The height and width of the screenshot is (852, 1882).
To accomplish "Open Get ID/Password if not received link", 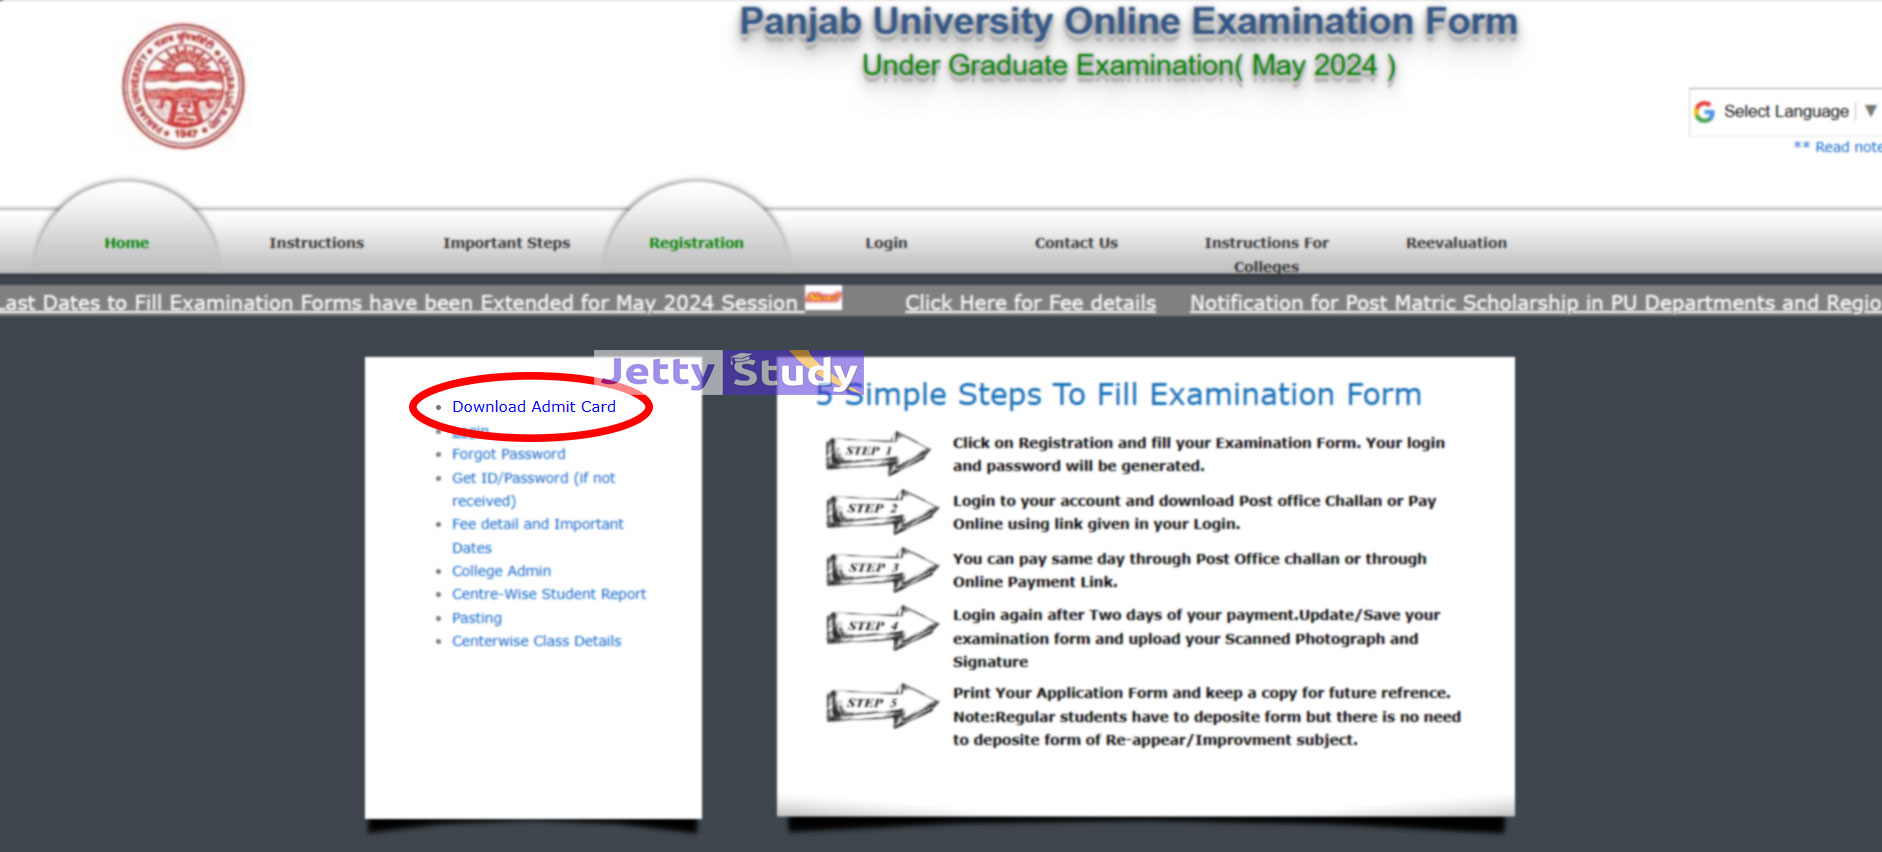I will tap(533, 489).
